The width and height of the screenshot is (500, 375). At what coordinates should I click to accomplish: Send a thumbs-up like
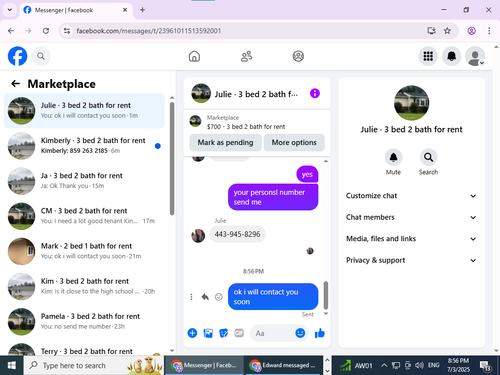click(x=319, y=333)
